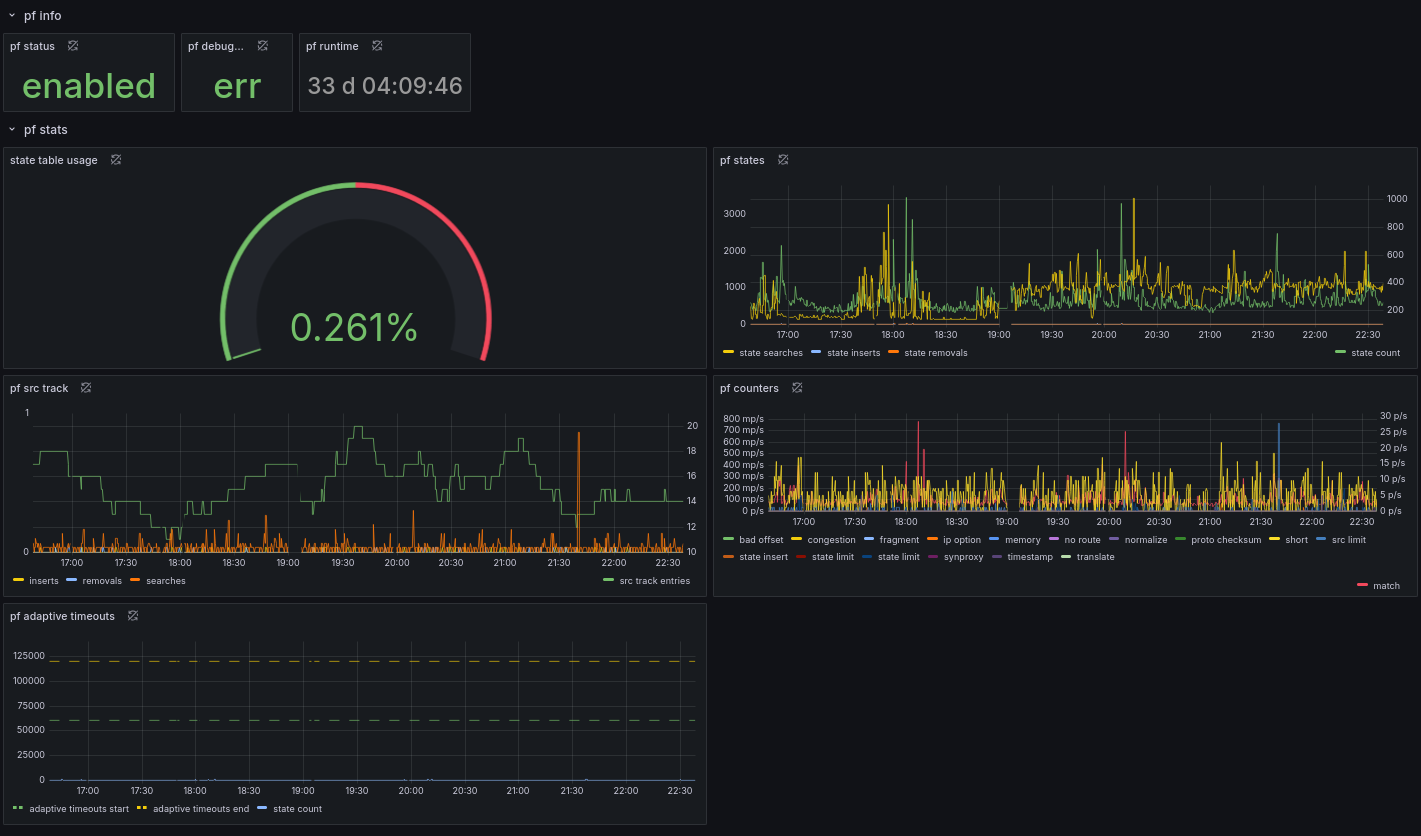Select adaptive timeouts start legend entry
Image resolution: width=1421 pixels, height=836 pixels.
click(x=79, y=809)
